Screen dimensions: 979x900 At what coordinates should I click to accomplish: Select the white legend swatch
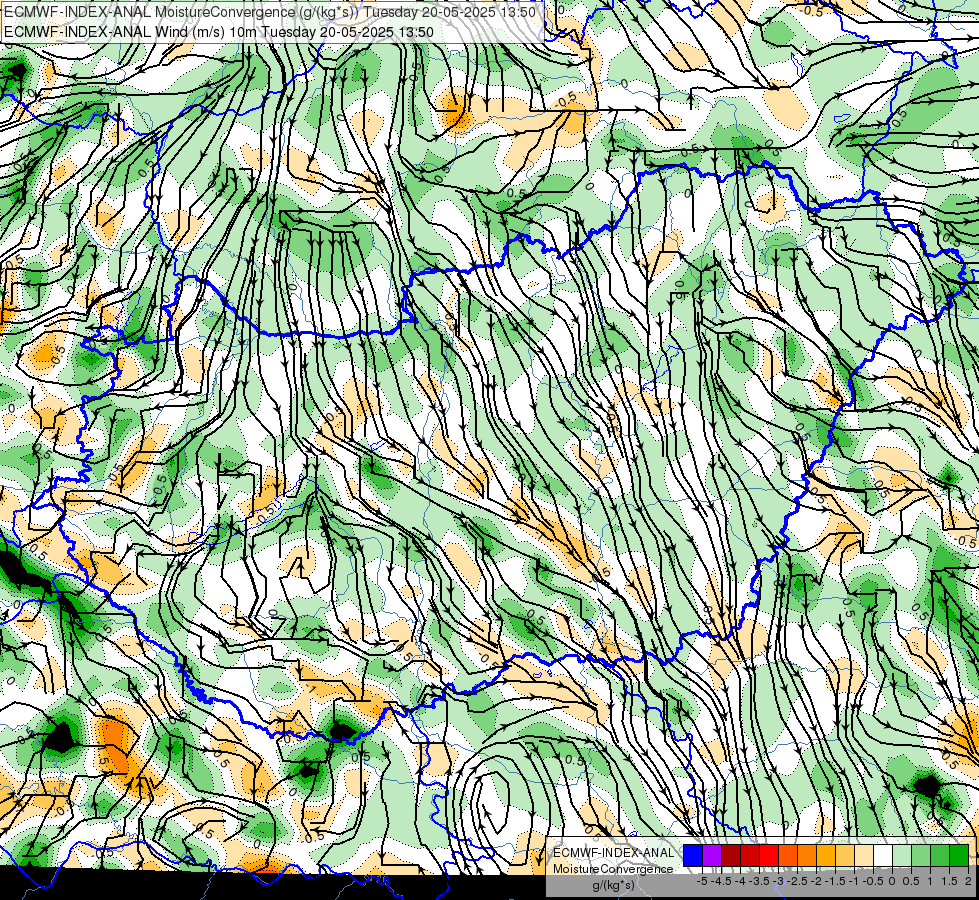(883, 855)
